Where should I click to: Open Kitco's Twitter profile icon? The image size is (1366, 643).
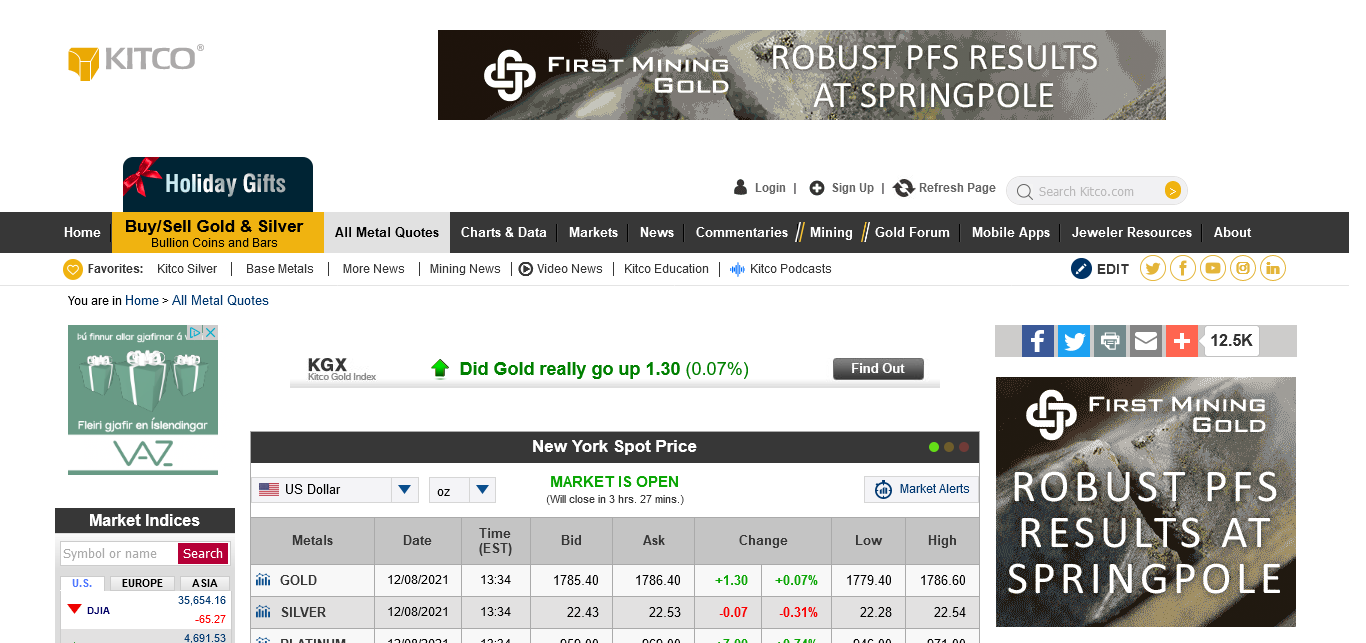(1153, 268)
